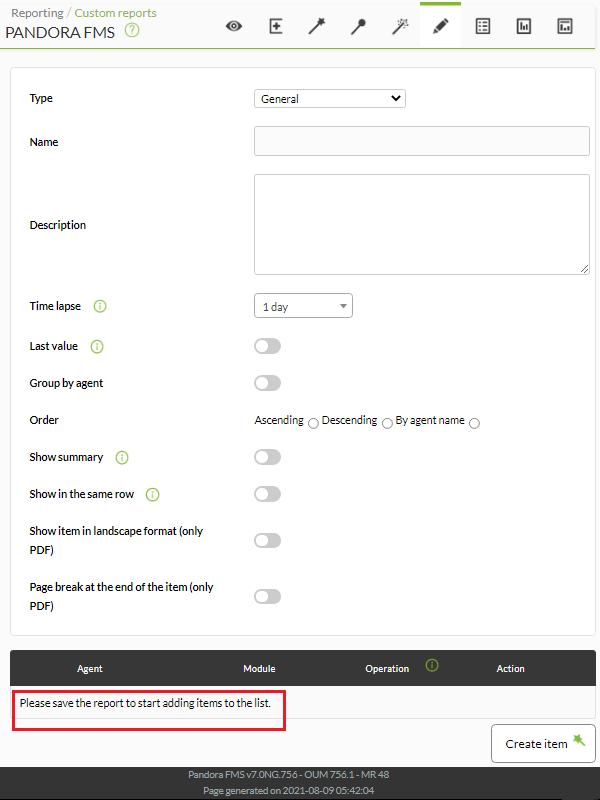Click the bar chart toolbar icon

(524, 26)
